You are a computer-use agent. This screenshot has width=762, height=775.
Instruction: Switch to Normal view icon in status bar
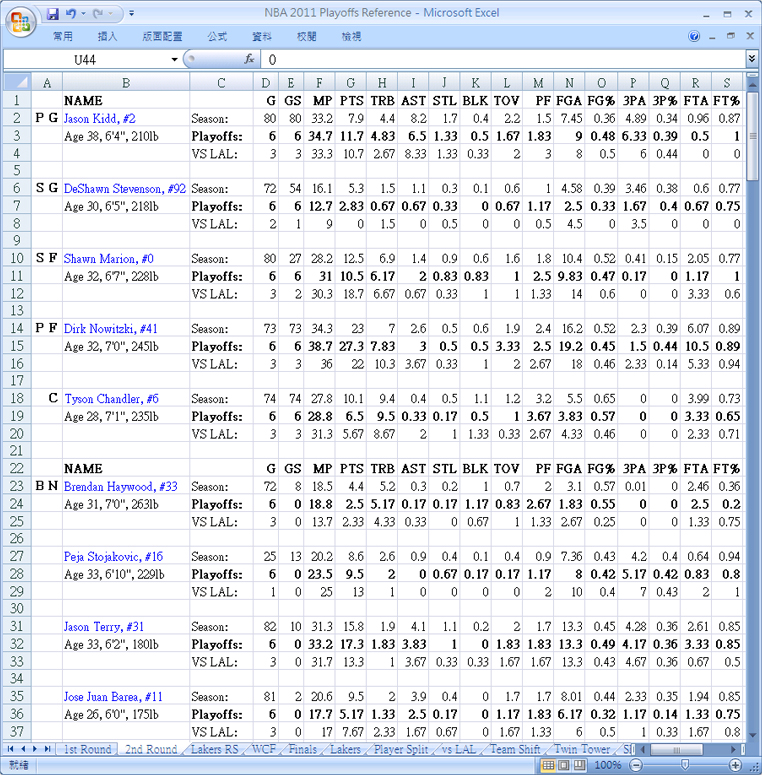click(548, 765)
